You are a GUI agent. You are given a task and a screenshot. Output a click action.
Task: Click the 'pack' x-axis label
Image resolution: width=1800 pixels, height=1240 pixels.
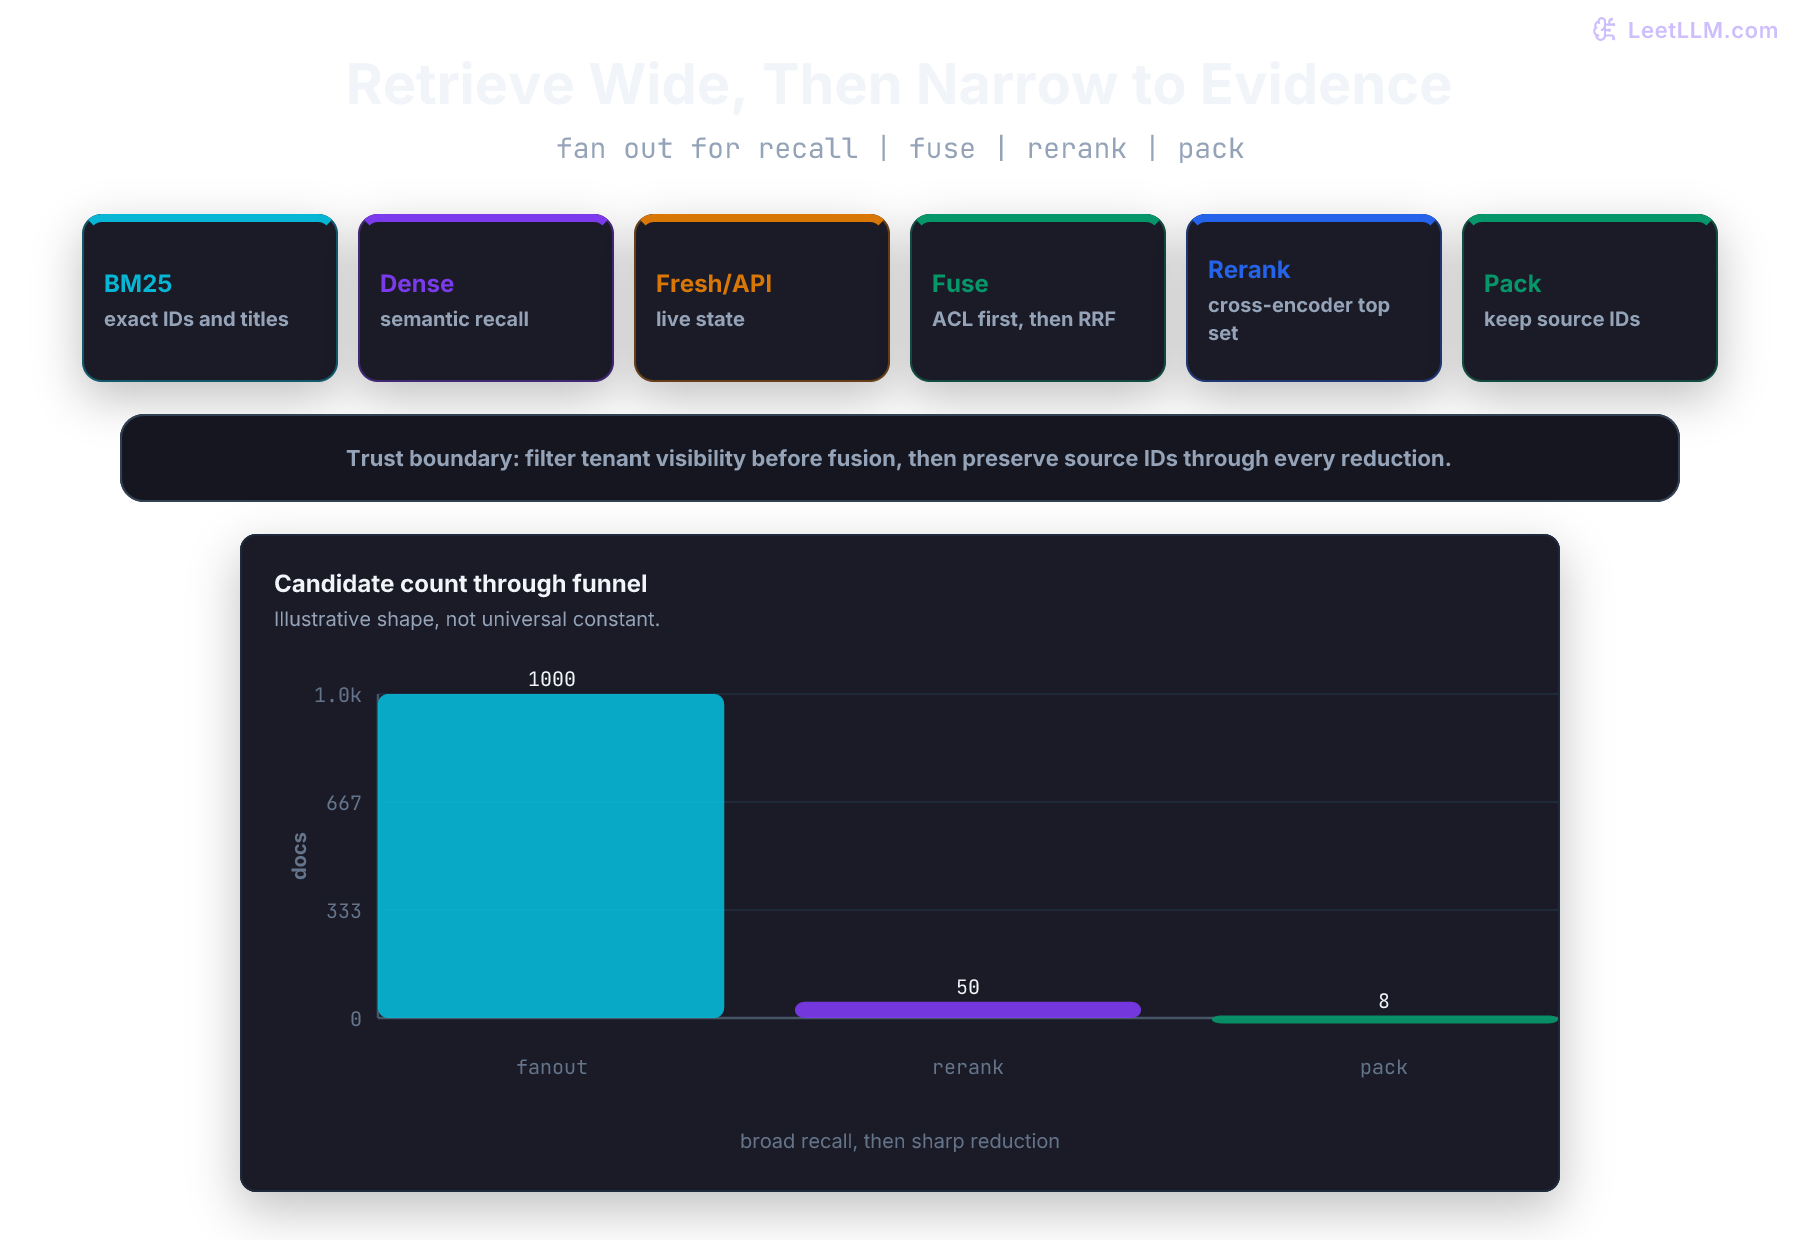1384,1067
